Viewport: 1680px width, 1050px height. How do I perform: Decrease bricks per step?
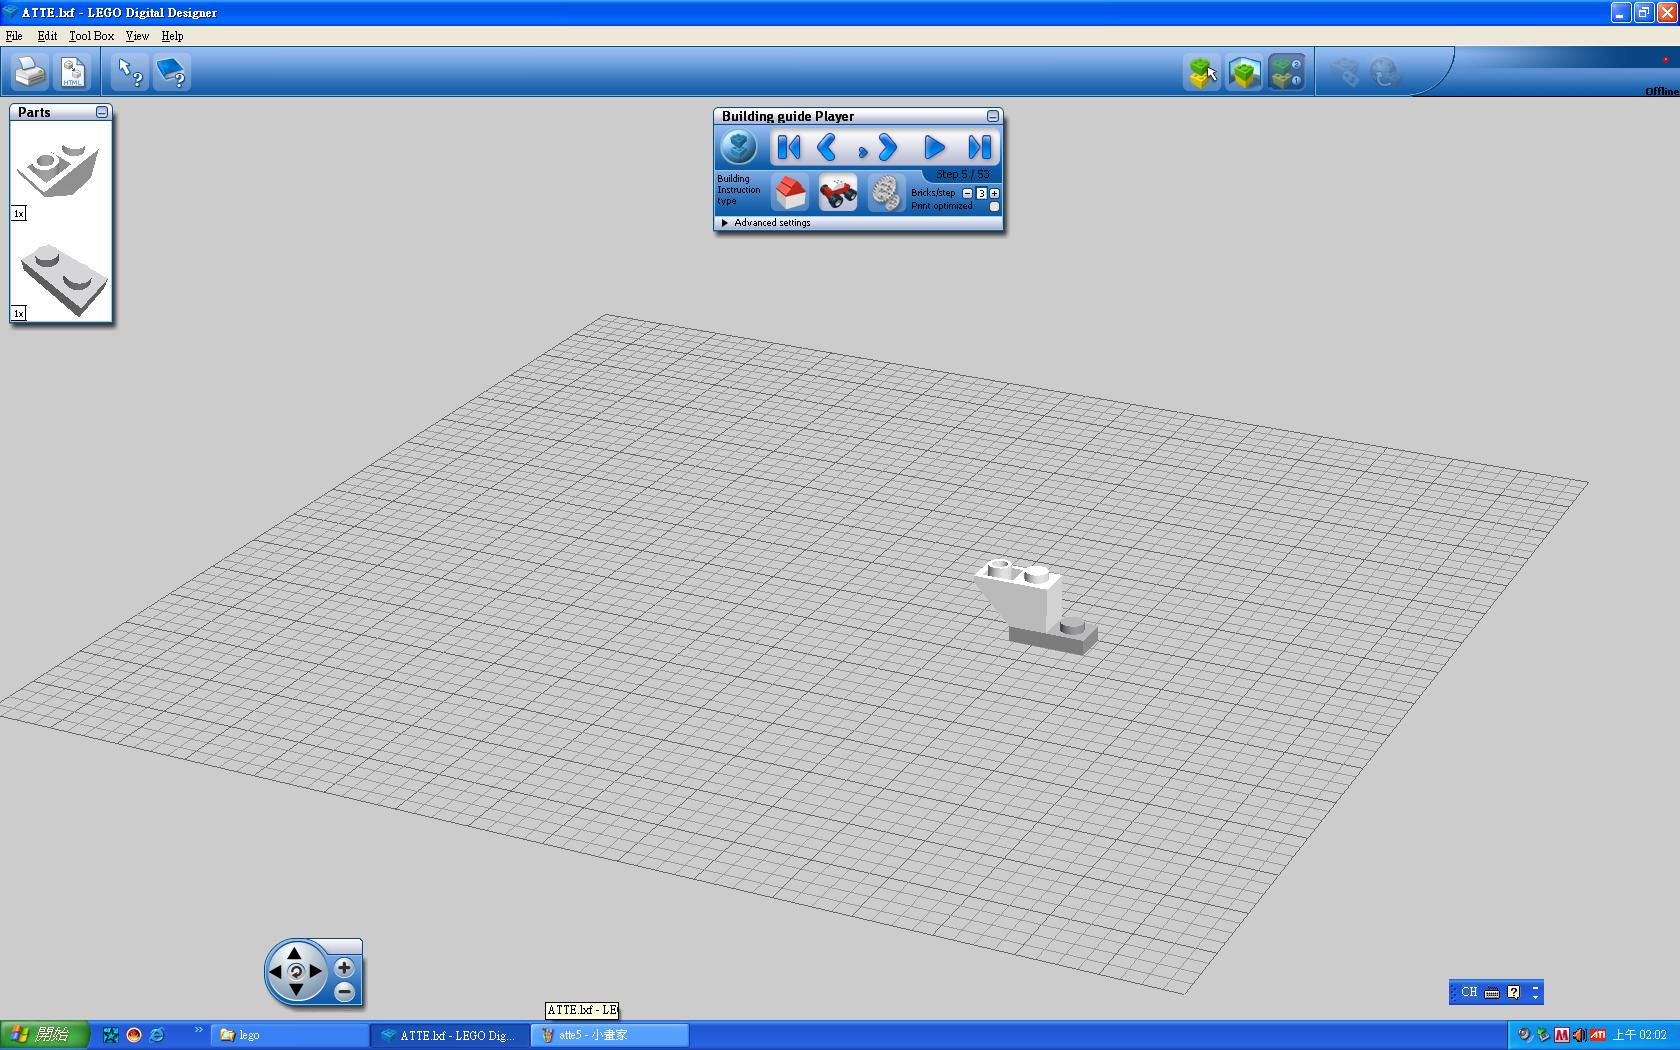[967, 193]
